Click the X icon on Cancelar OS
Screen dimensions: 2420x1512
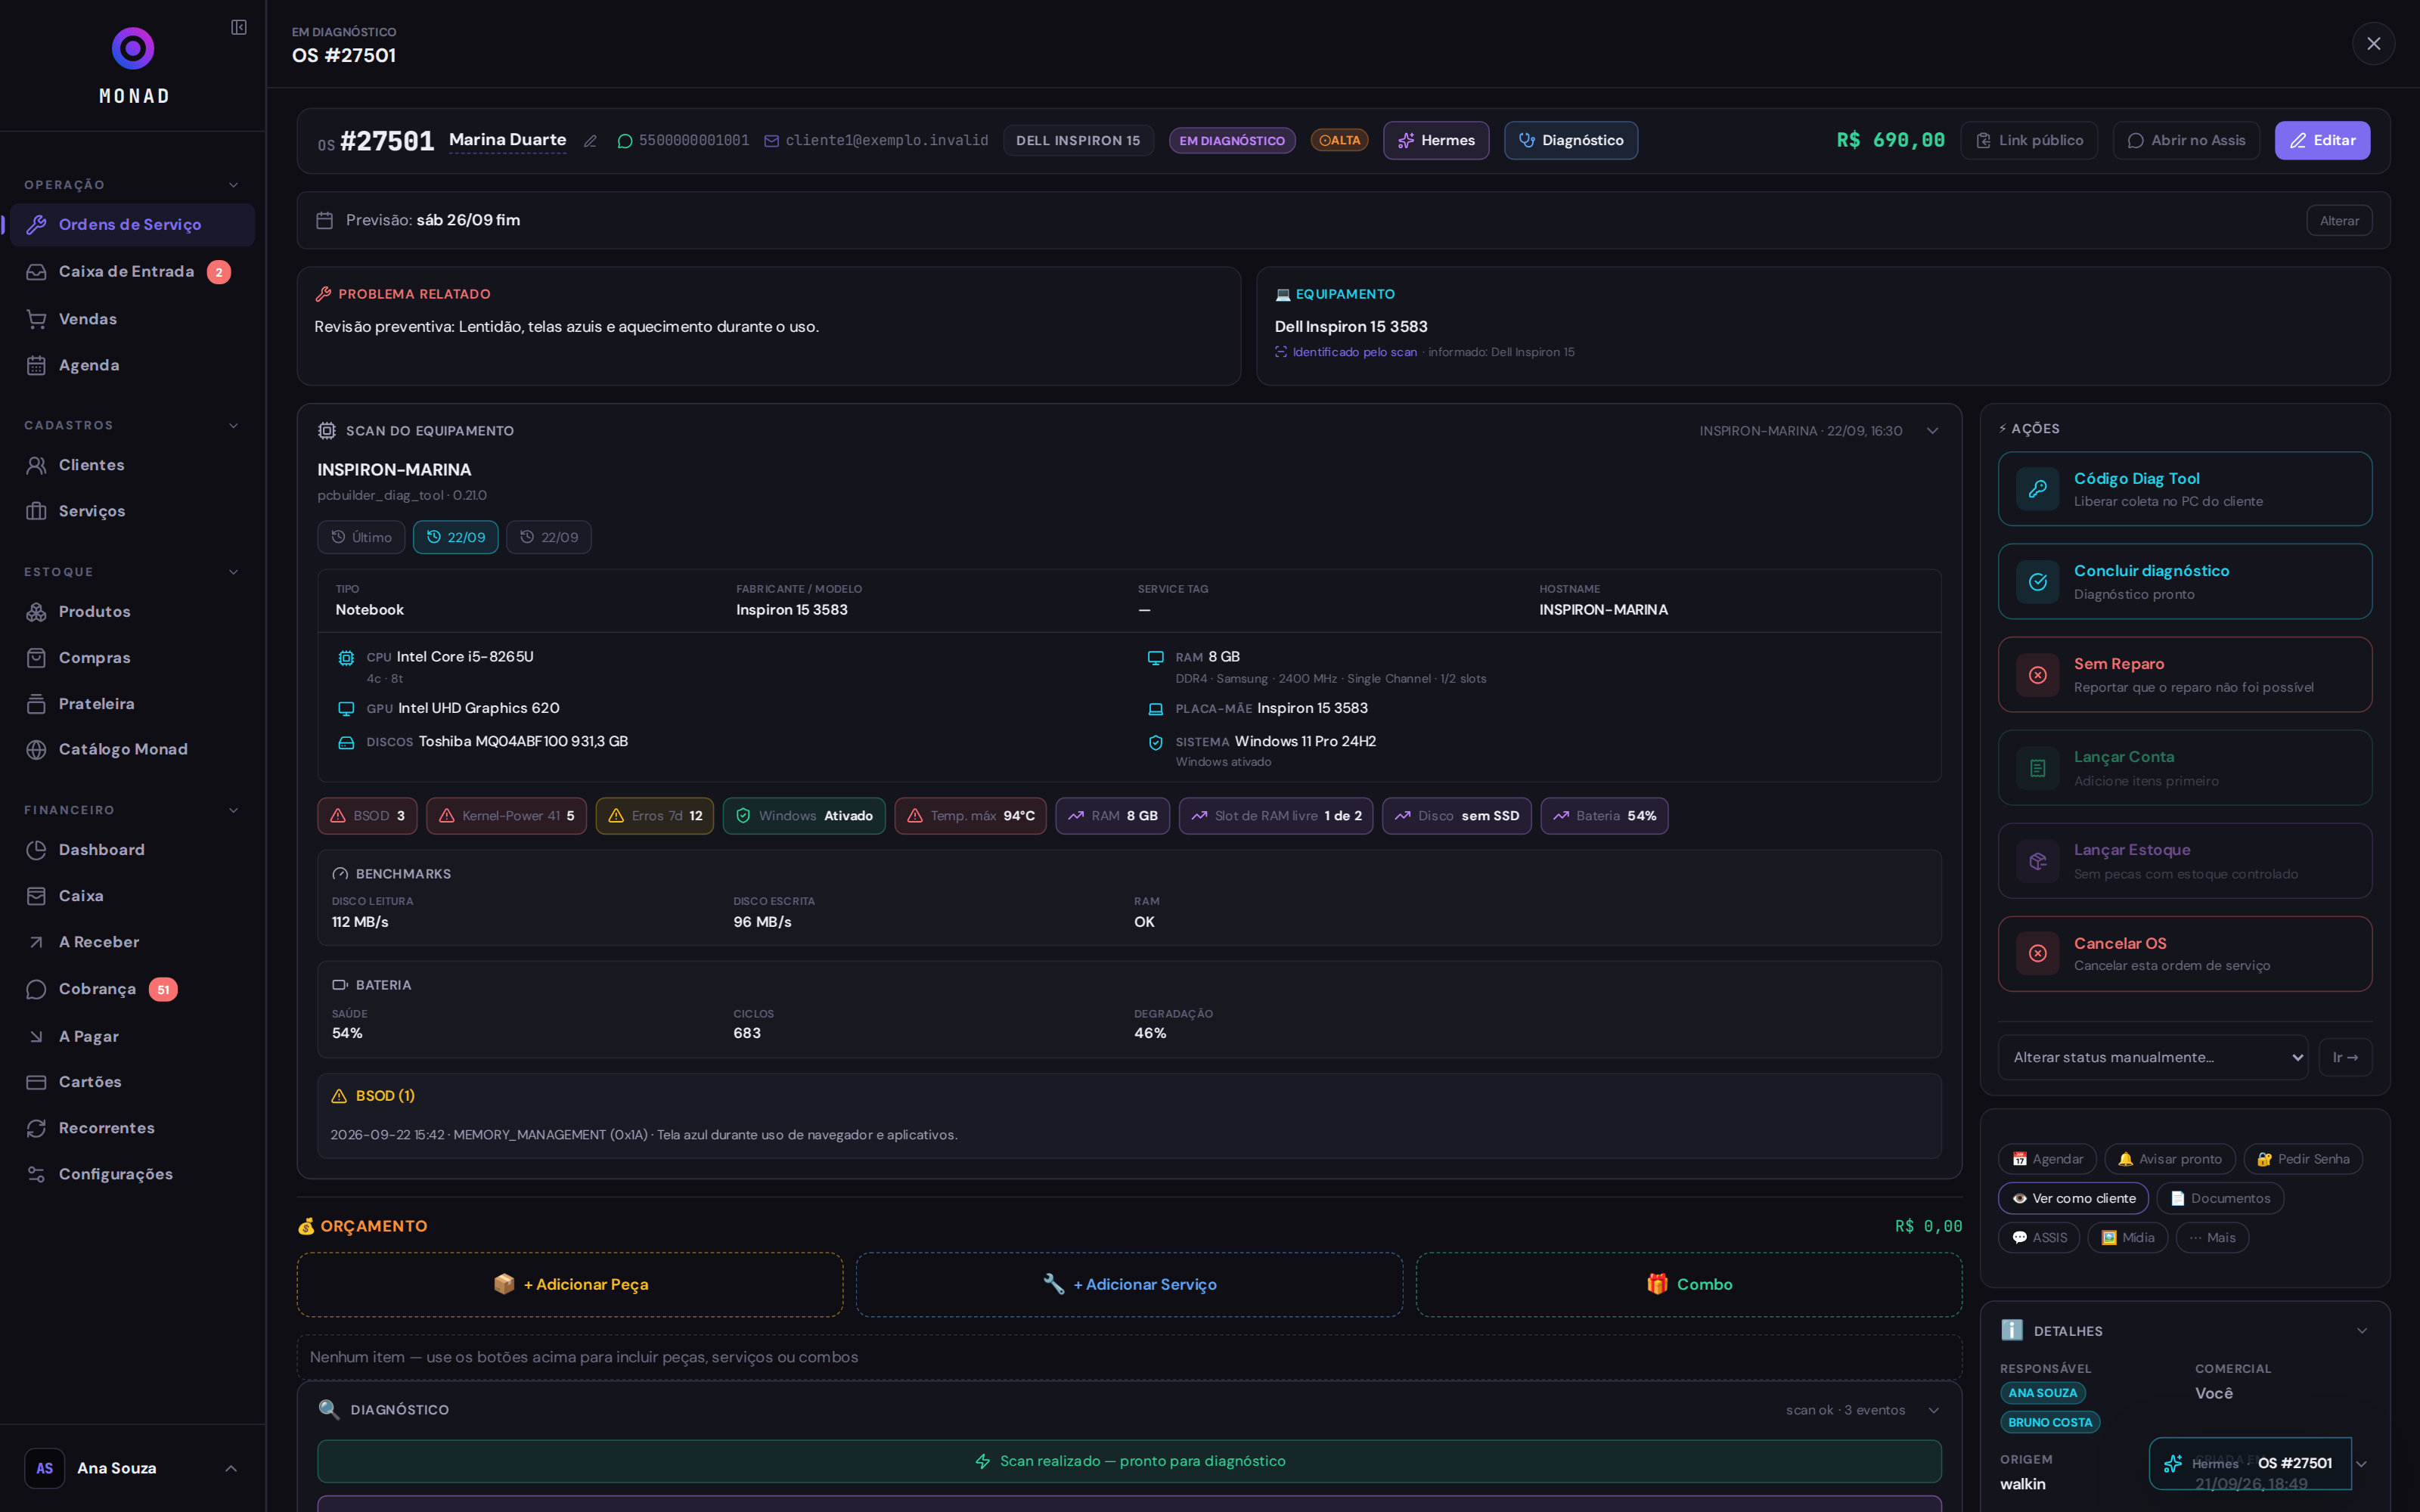click(x=2037, y=954)
